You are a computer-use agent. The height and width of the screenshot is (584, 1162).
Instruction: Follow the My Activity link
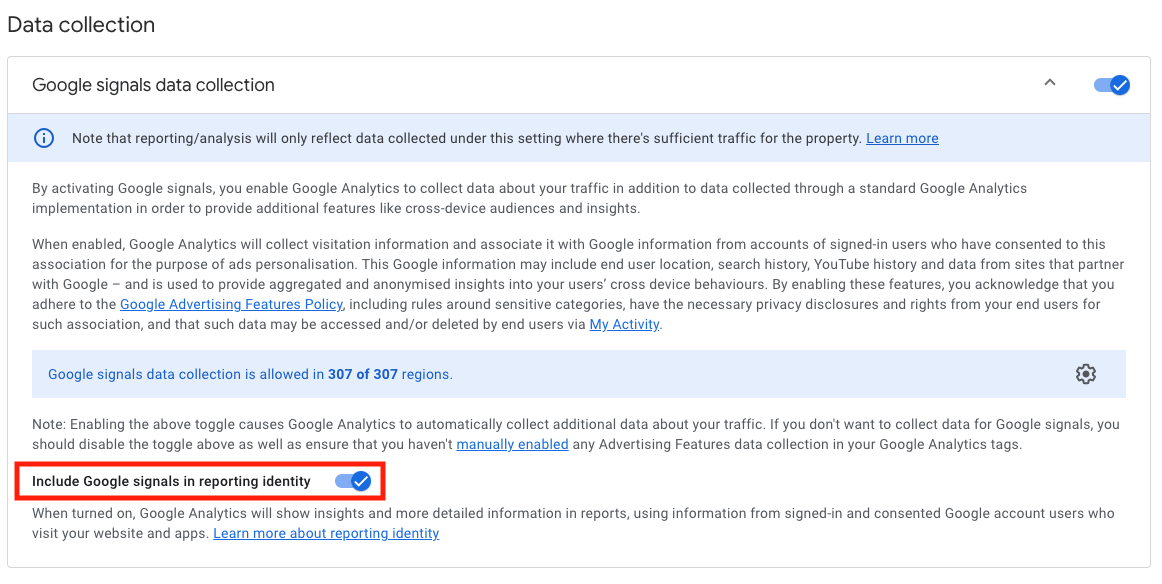624,325
